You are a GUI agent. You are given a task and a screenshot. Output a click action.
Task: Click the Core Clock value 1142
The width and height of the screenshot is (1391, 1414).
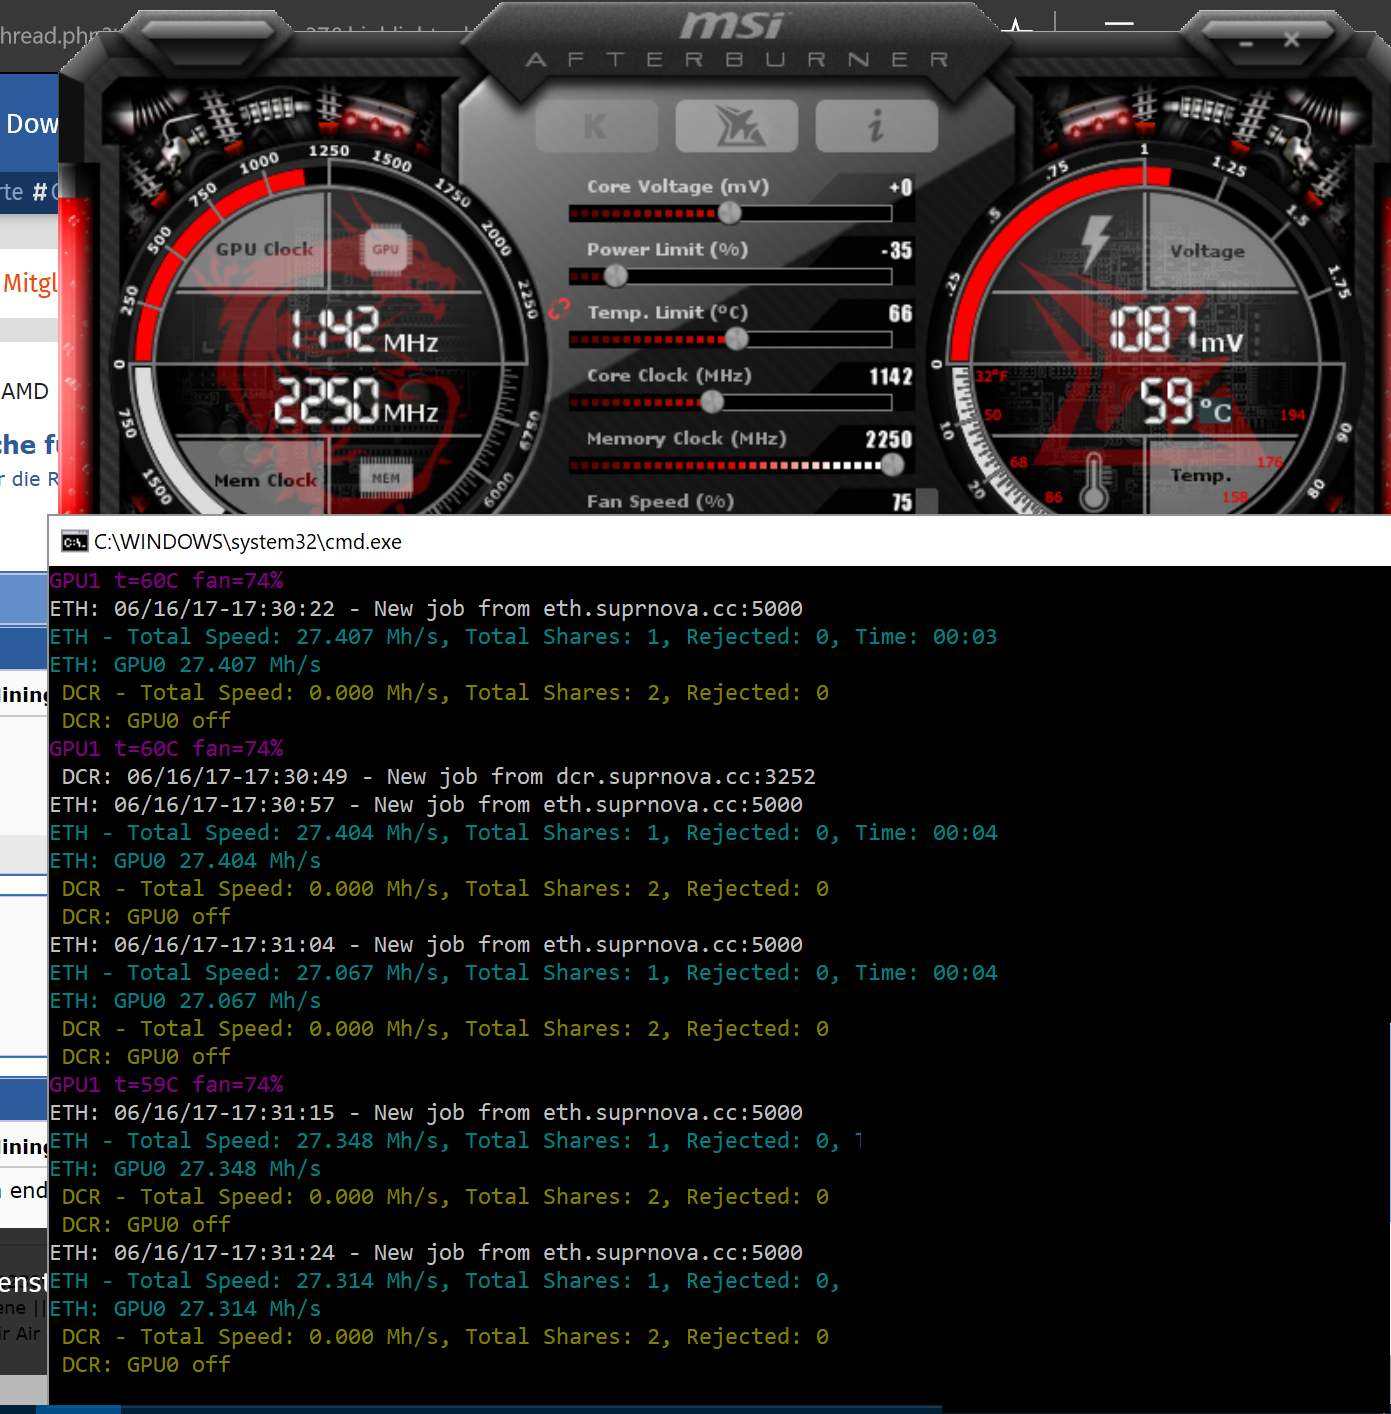(x=891, y=376)
